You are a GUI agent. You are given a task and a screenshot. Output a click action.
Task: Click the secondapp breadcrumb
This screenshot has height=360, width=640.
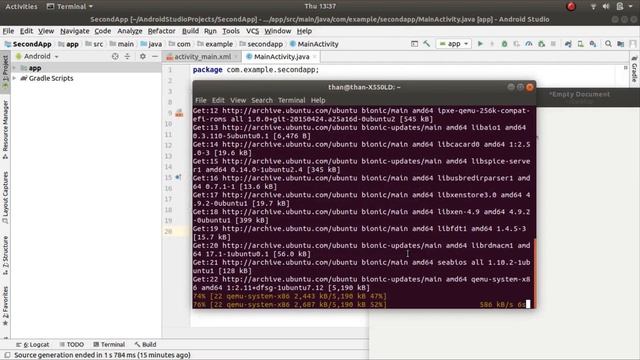tap(261, 44)
